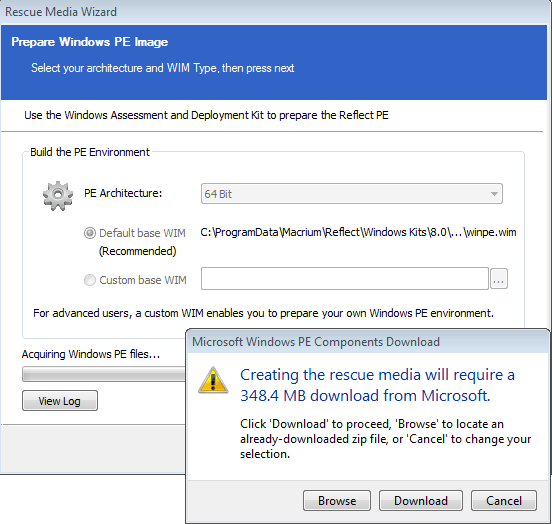Click the Prepare Windows PE Image heading

89,42
